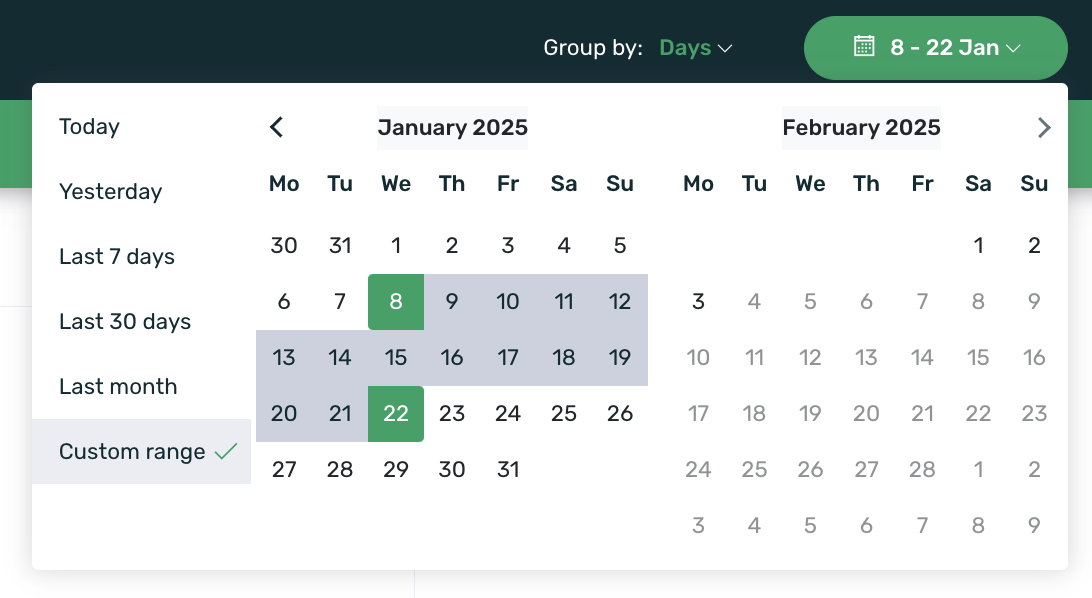Viewport: 1092px width, 598px height.
Task: Select February 1 in the calendar
Action: 978,245
